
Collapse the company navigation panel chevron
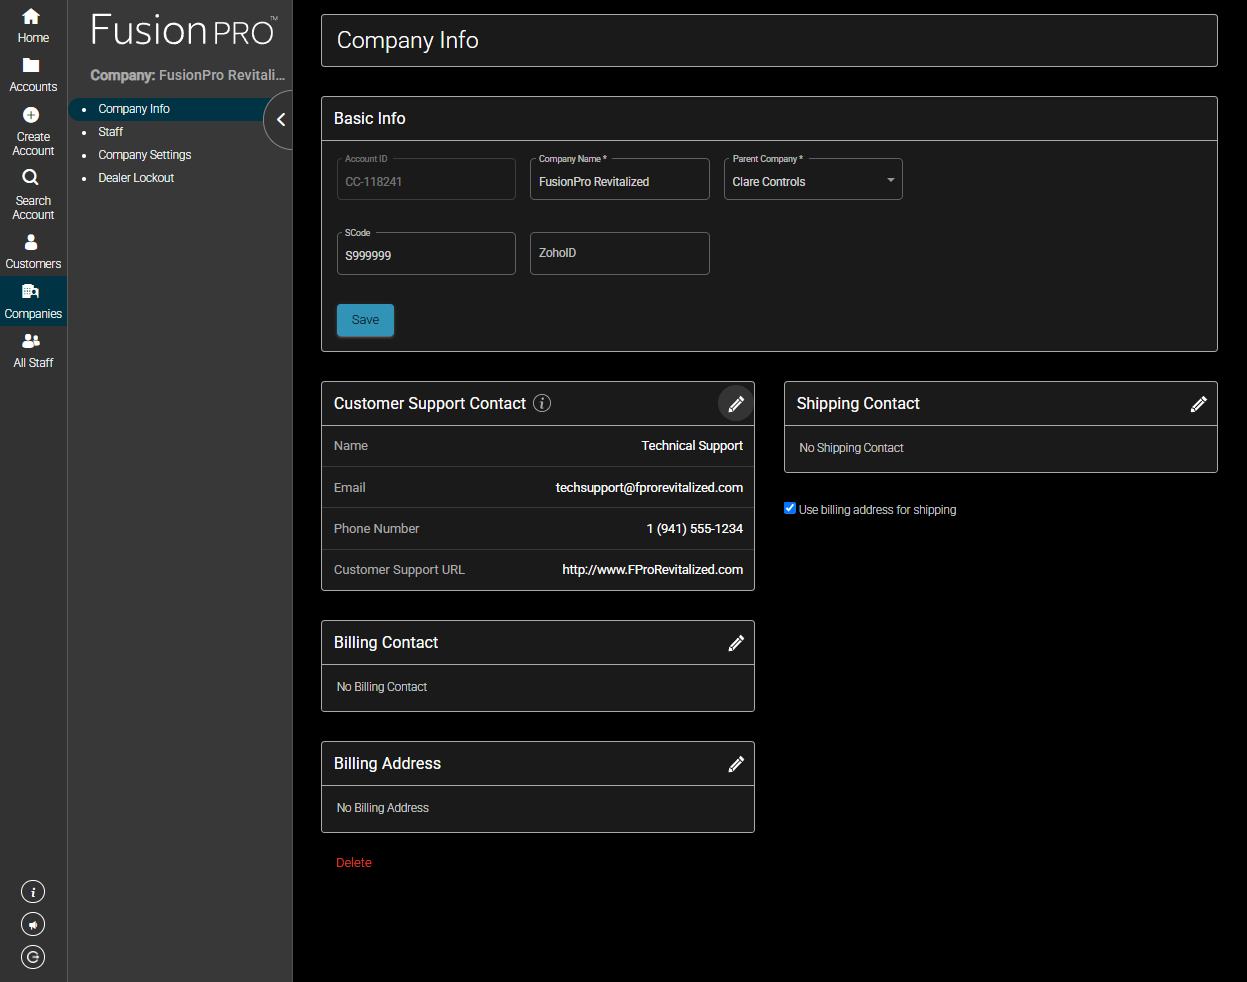point(280,119)
